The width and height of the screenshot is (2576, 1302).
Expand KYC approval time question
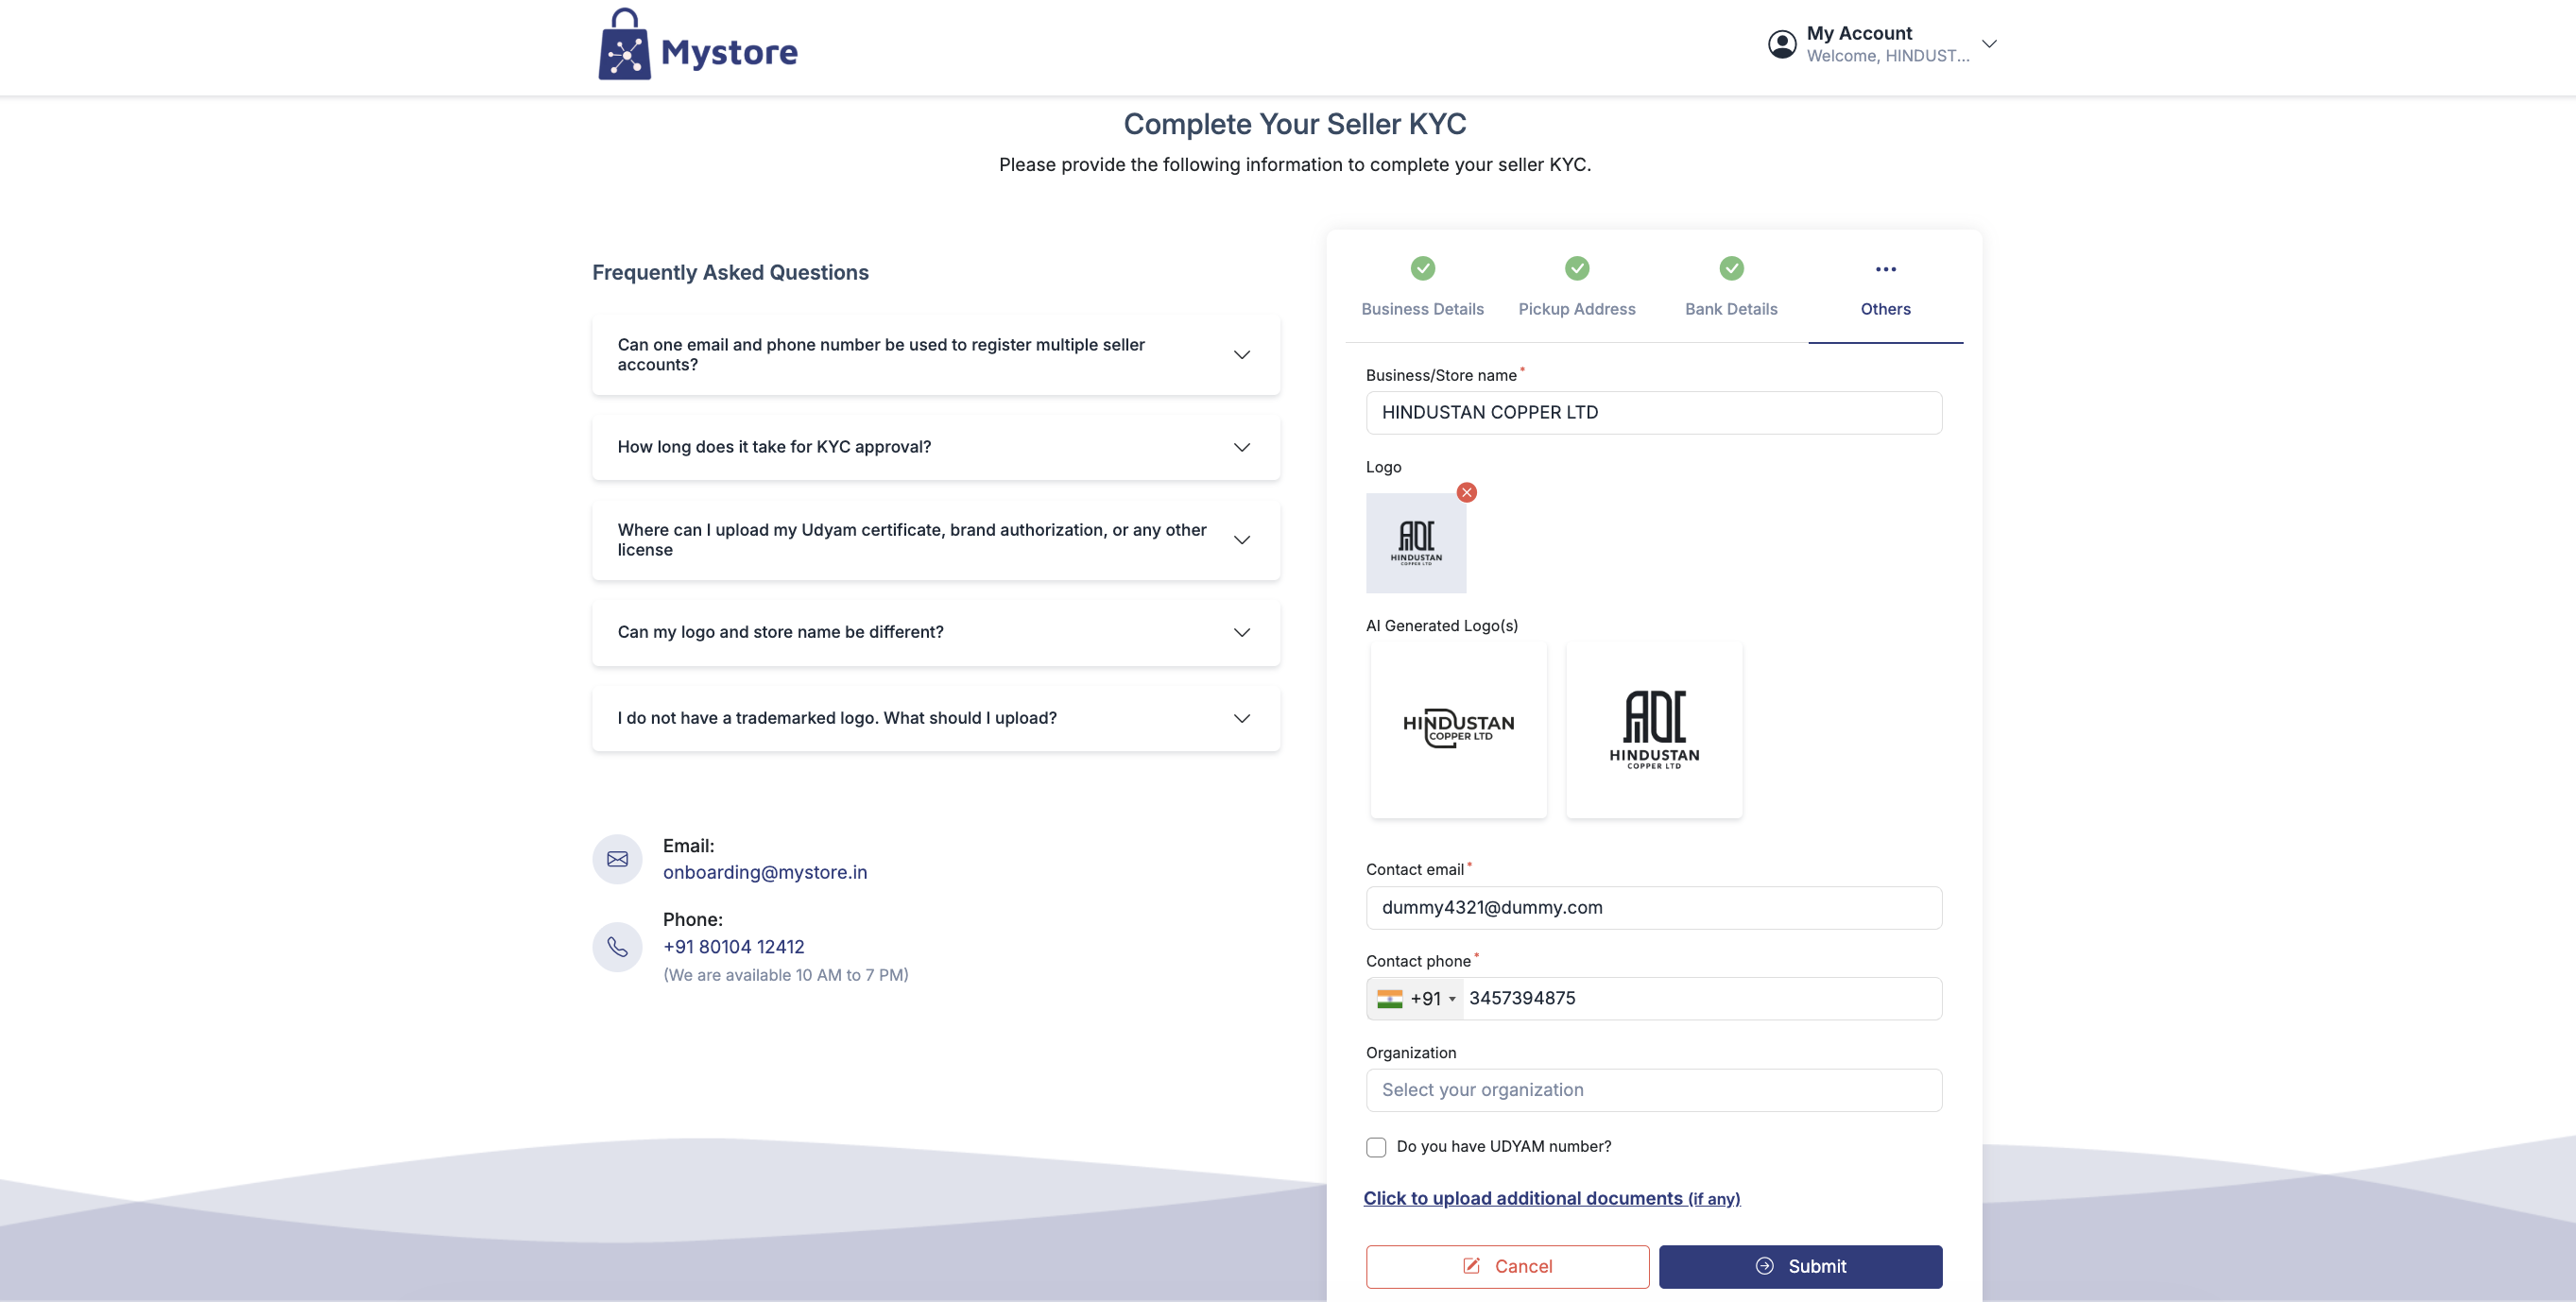click(x=935, y=447)
